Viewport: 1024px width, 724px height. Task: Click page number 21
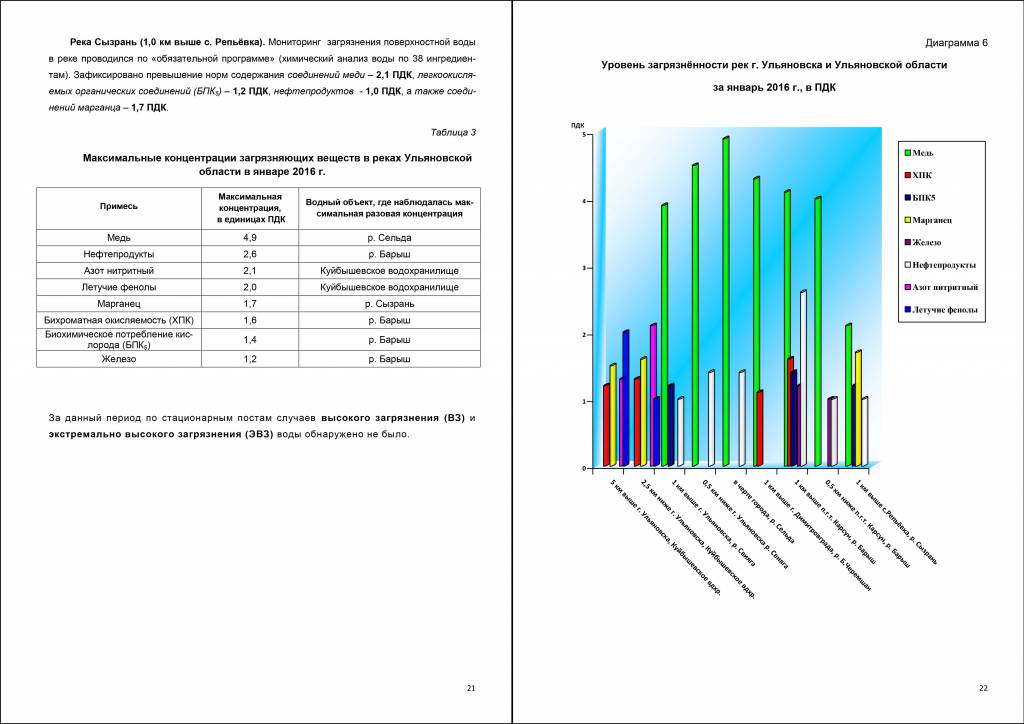pos(471,688)
